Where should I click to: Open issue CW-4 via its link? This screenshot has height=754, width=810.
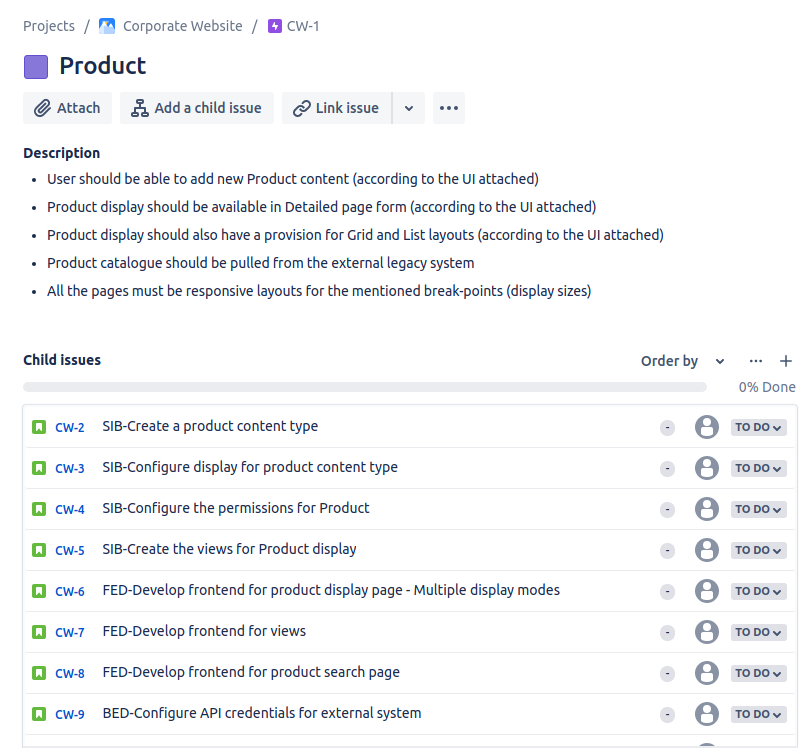pyautogui.click(x=70, y=509)
